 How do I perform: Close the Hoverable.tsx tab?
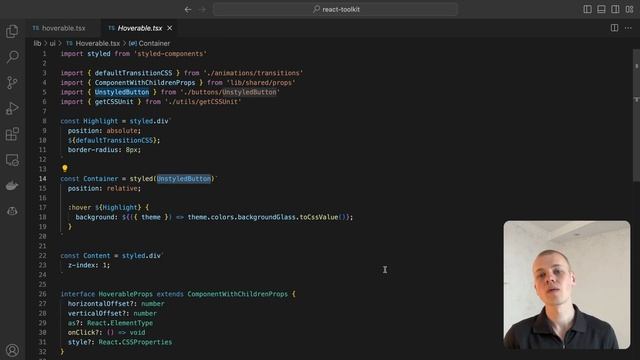(170, 28)
